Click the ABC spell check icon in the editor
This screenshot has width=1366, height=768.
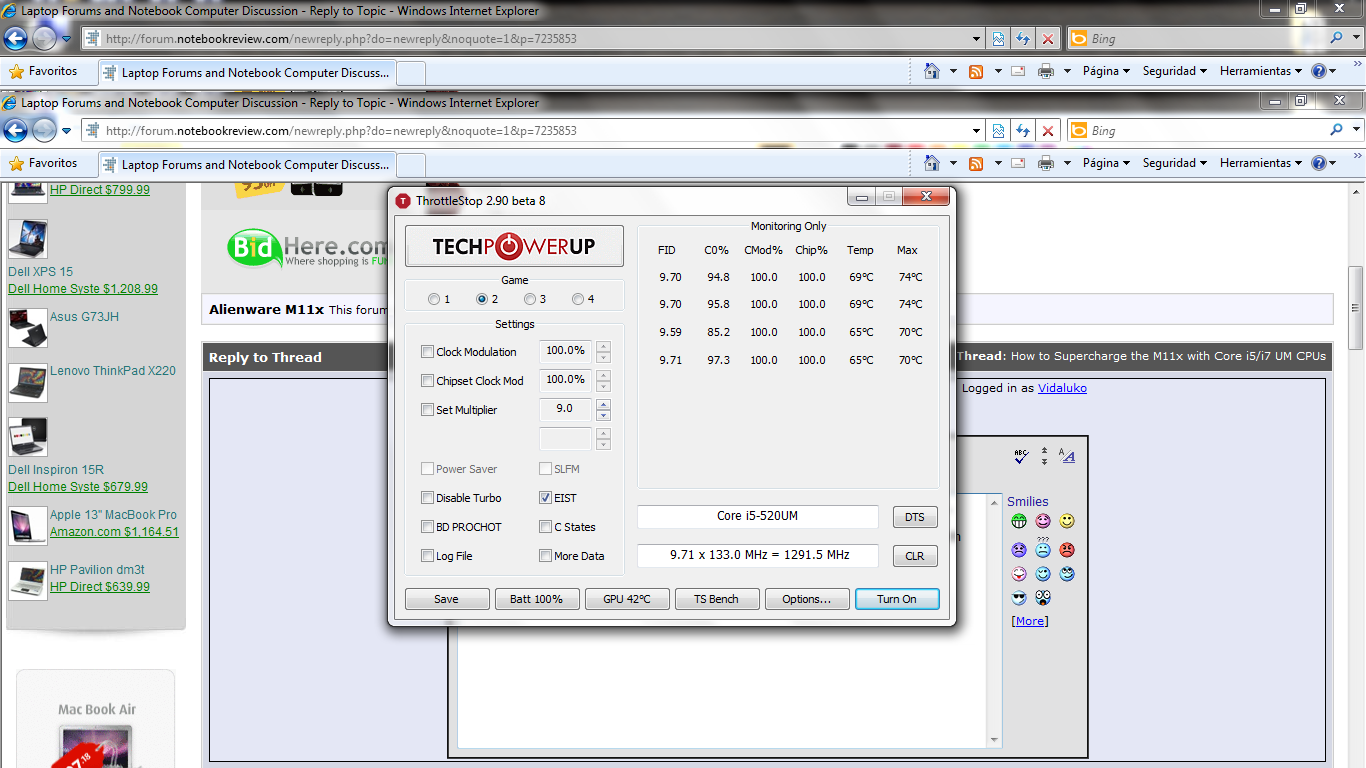1021,455
